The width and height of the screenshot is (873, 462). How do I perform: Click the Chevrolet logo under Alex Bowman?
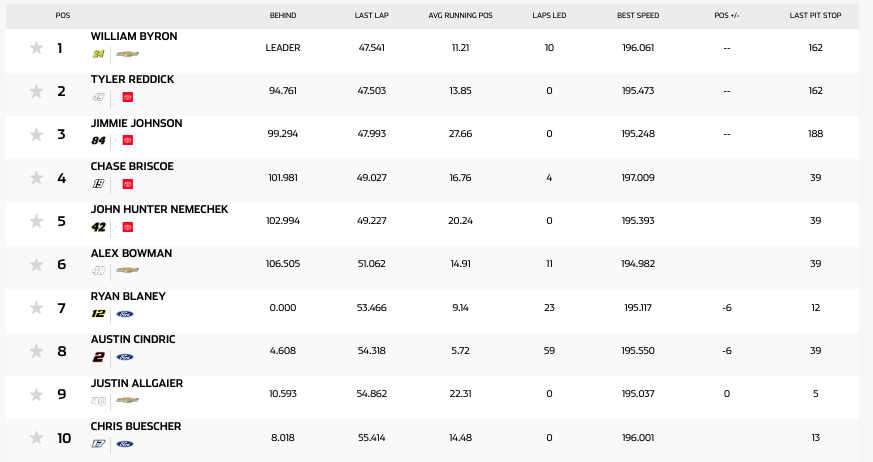coord(127,270)
